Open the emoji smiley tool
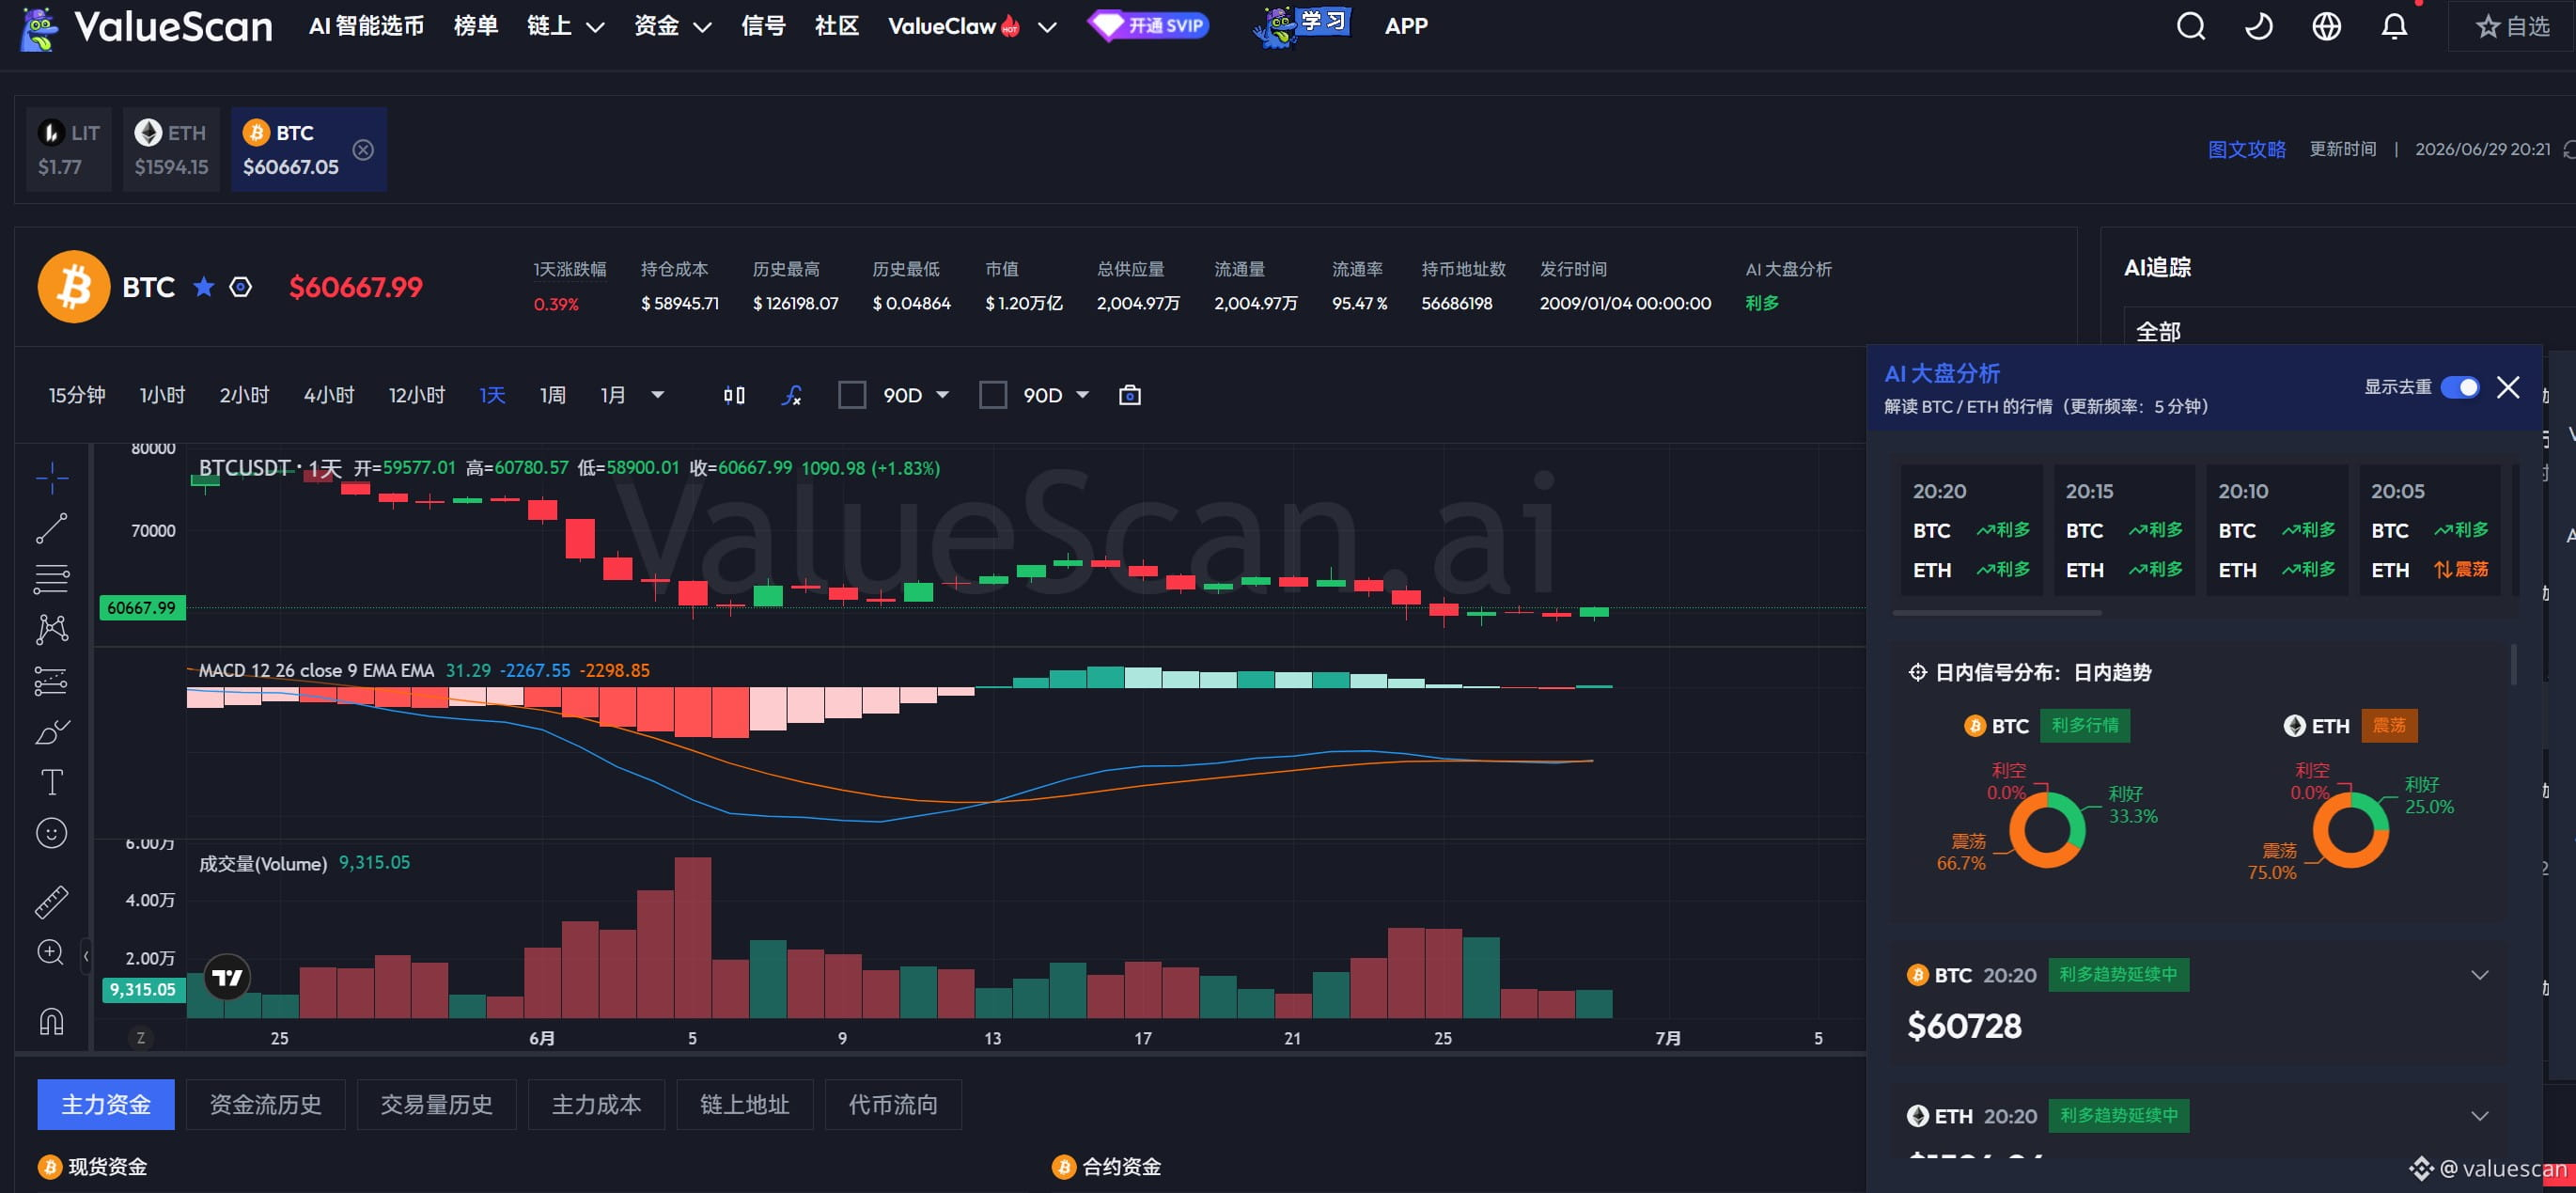This screenshot has width=2576, height=1193. [x=52, y=833]
